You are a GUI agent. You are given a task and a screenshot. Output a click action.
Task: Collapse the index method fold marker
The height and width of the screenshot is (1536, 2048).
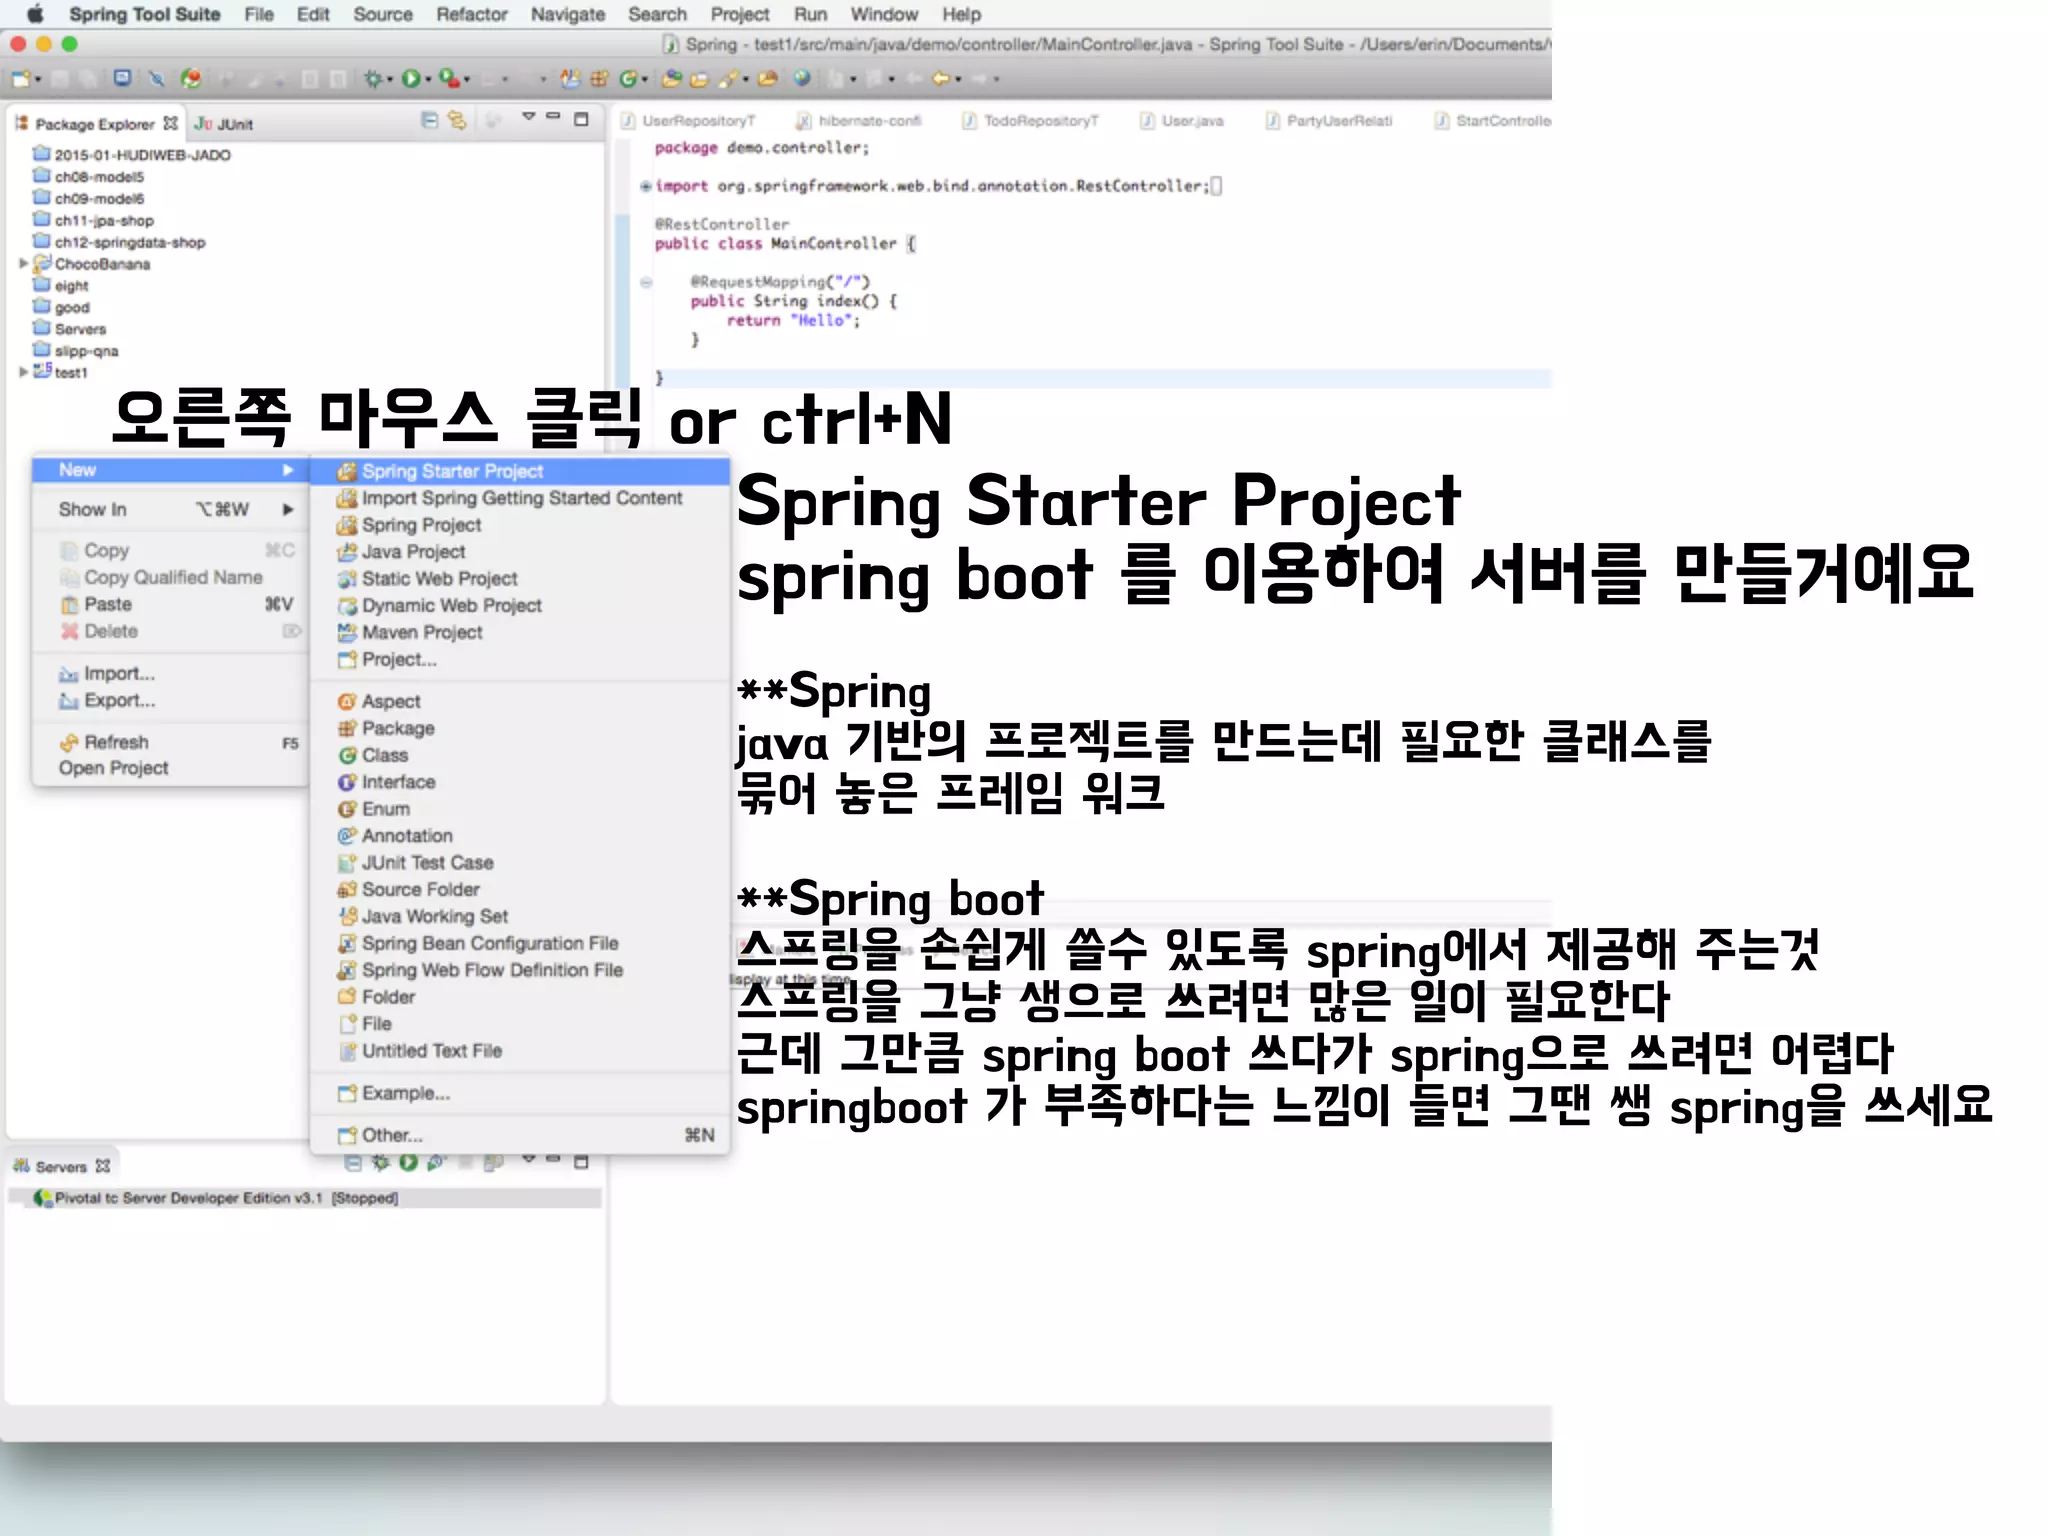point(646,282)
